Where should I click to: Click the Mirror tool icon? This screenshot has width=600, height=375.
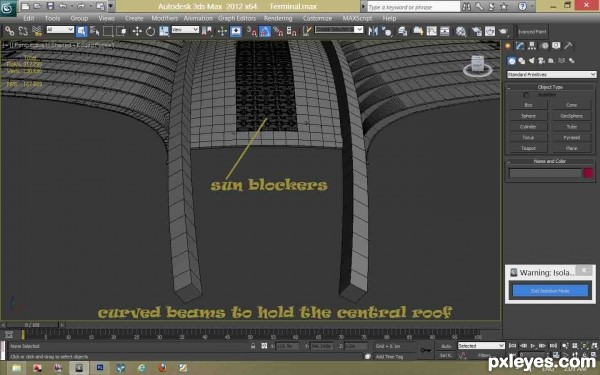coord(373,31)
